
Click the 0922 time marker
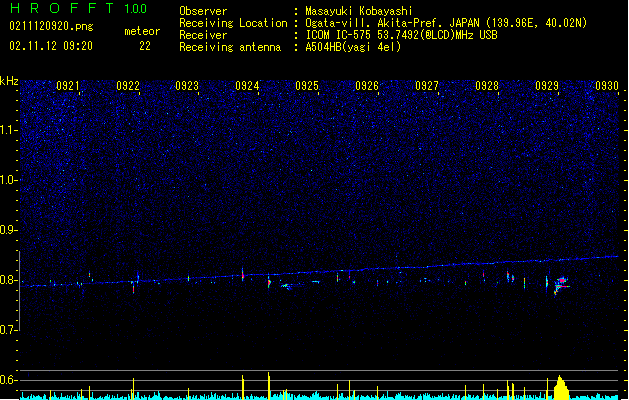[128, 86]
